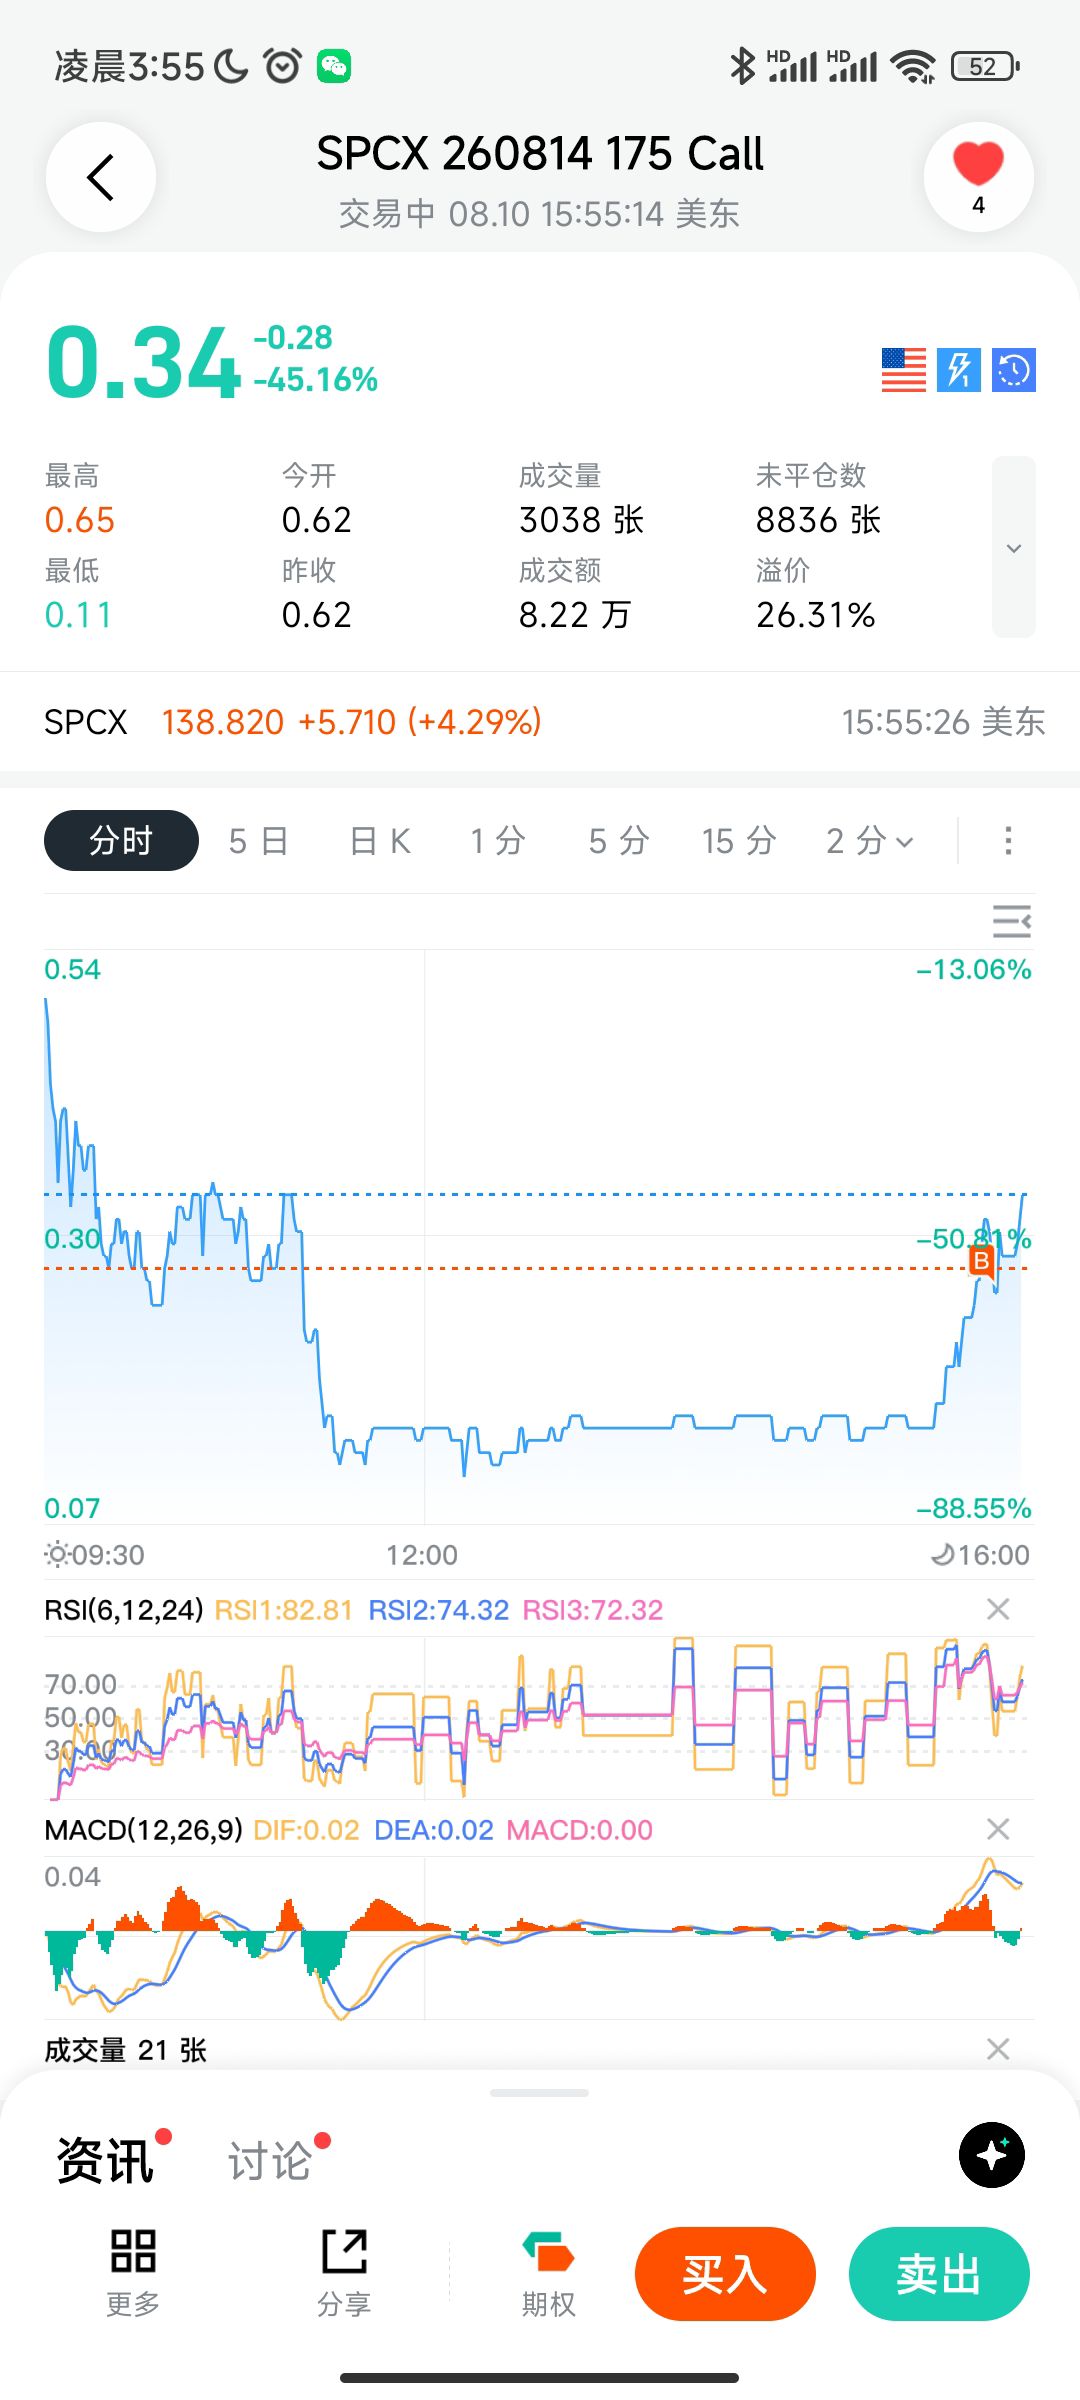Viewport: 1080px width, 2400px height.
Task: Open the blue clock history icon
Action: (1014, 370)
